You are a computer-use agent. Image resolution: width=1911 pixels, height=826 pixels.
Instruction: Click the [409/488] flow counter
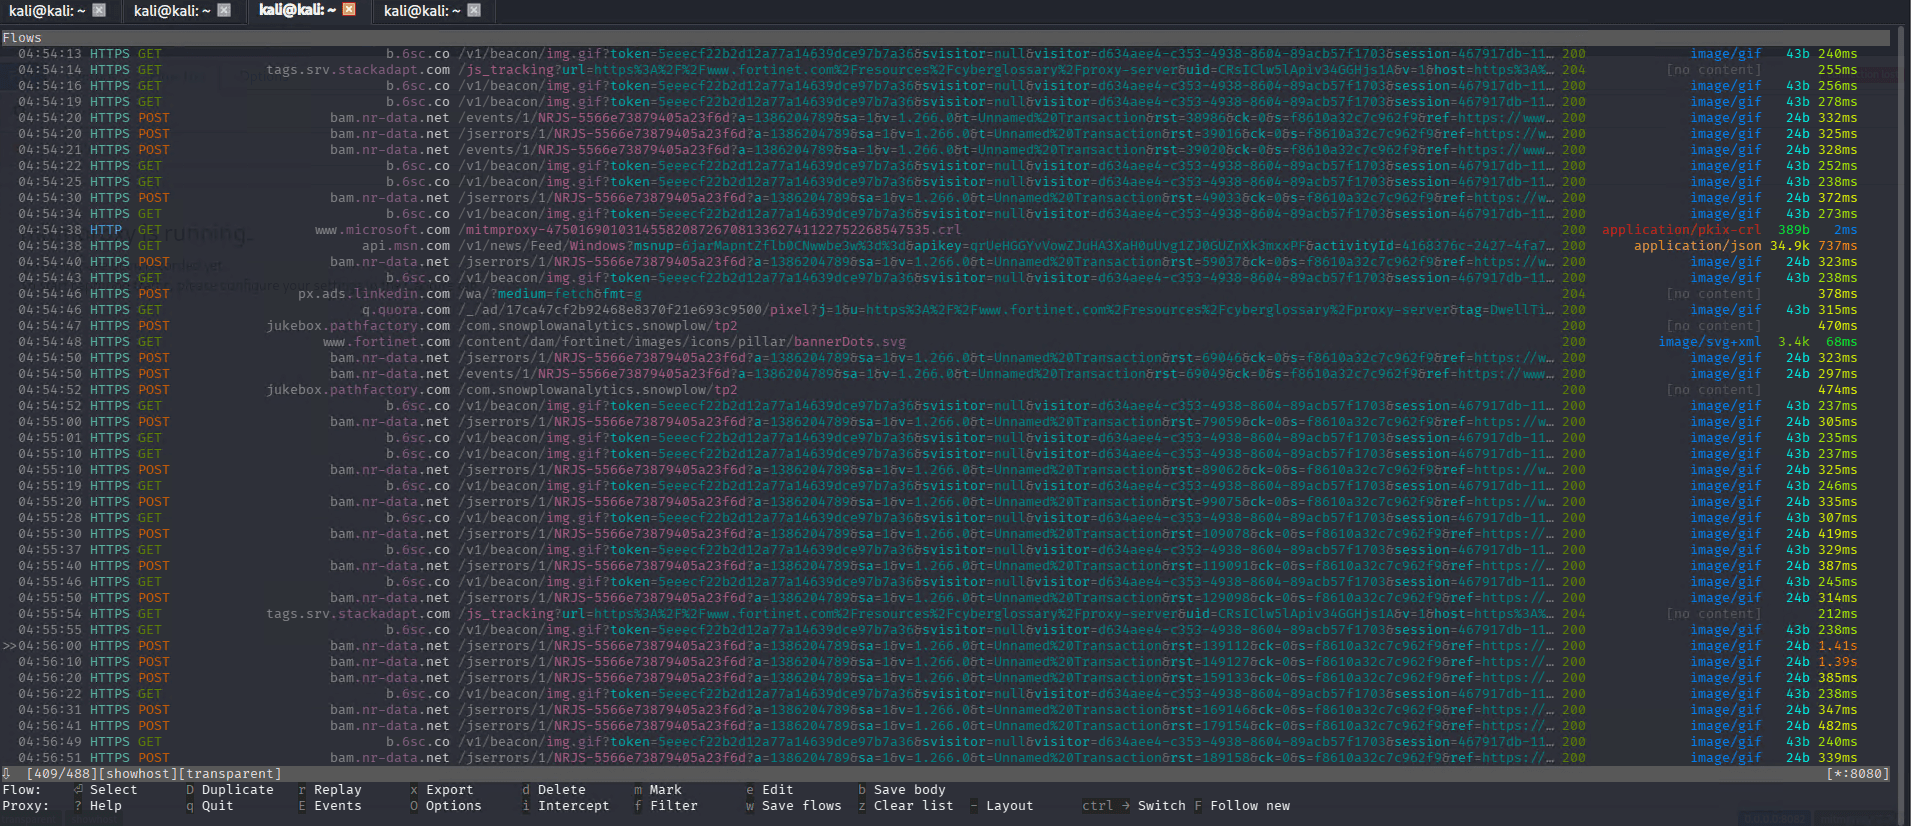62,774
